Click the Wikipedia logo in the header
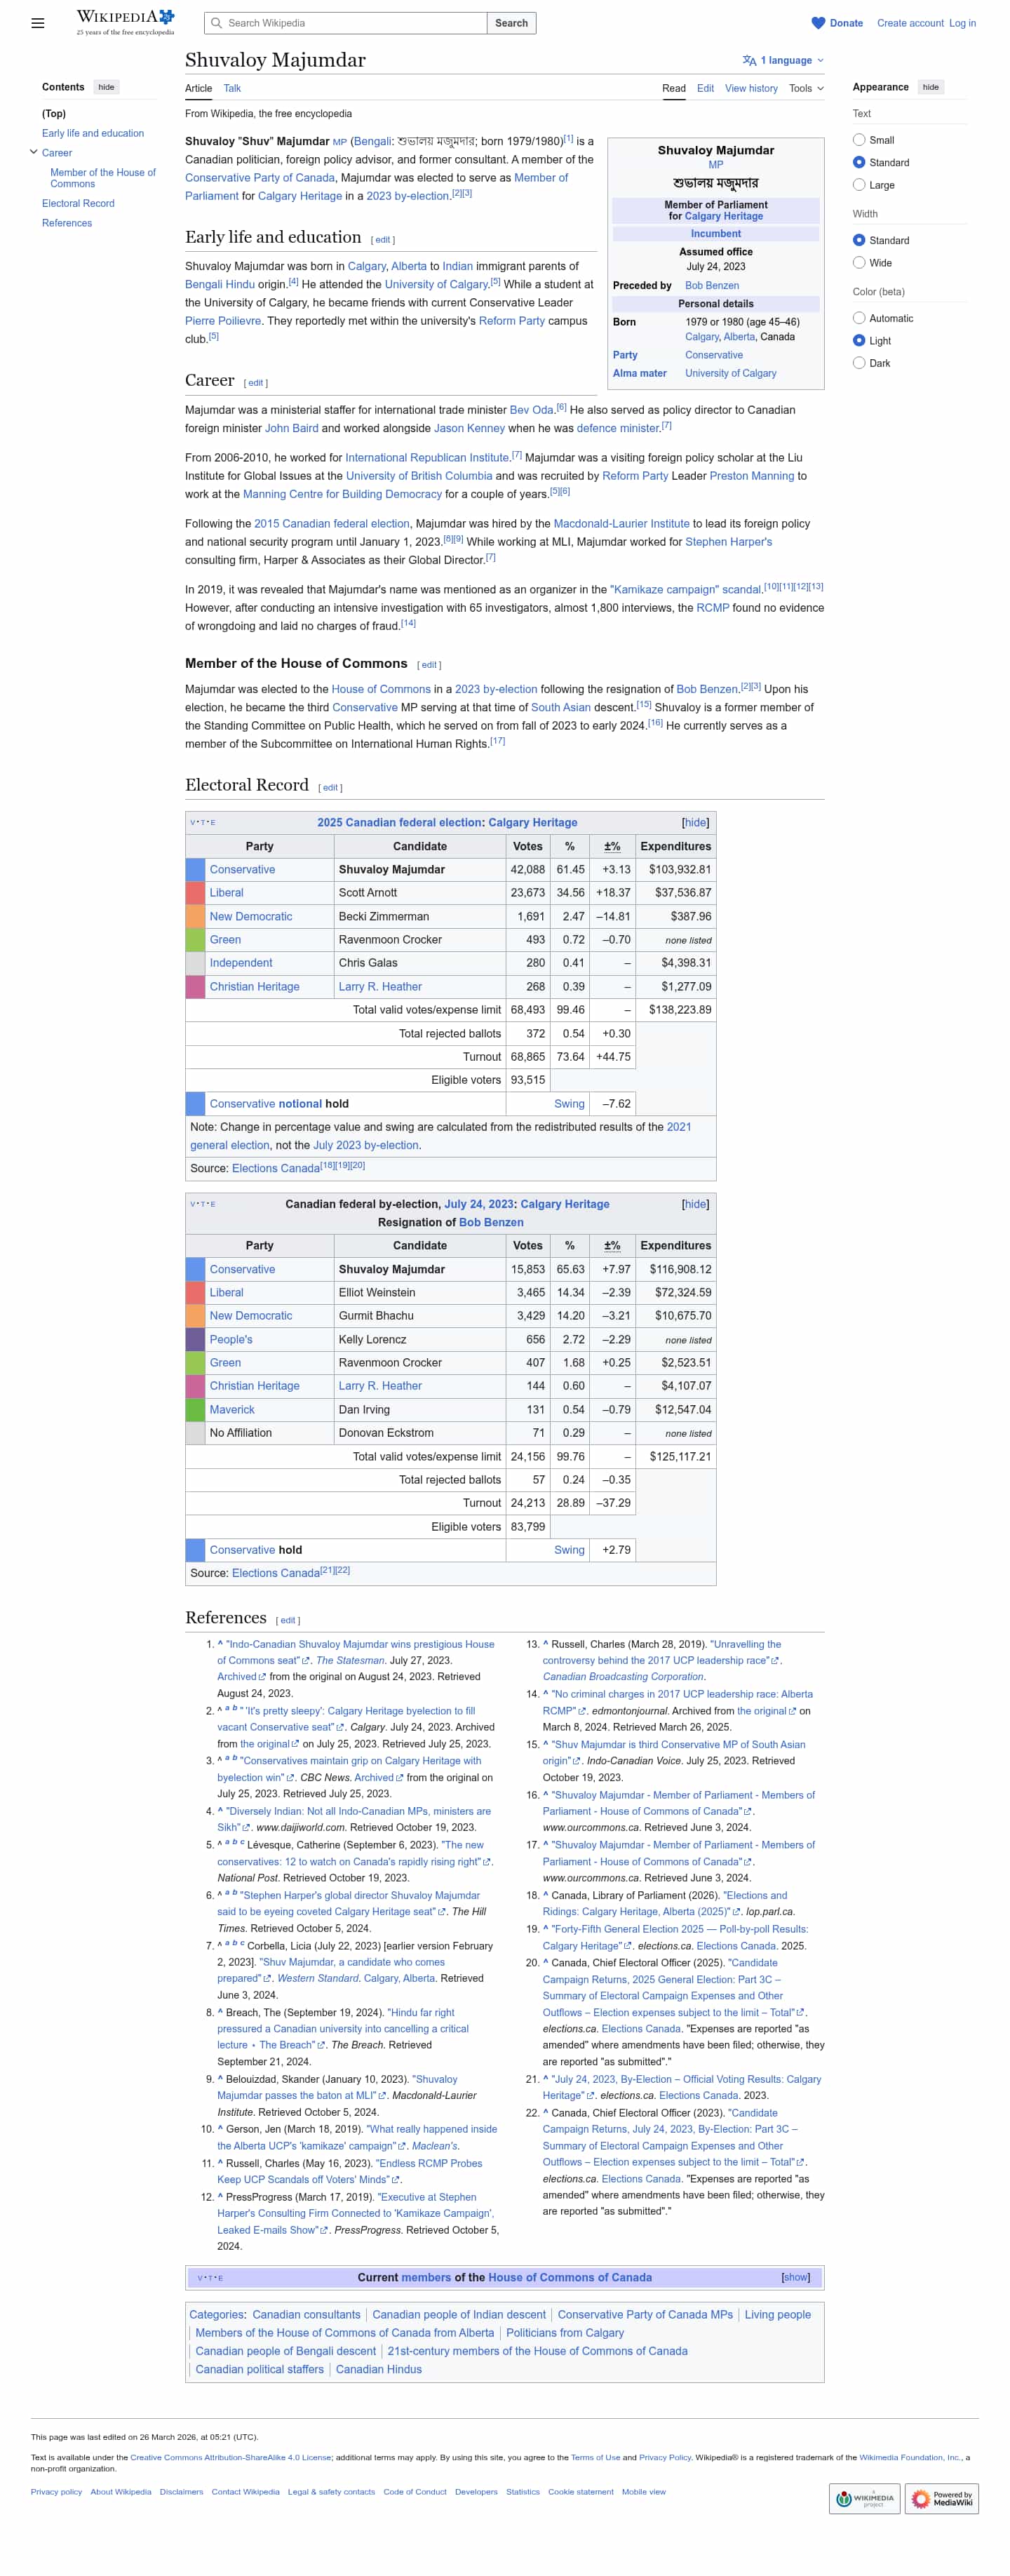This screenshot has height=2576, width=1010. click(x=125, y=22)
